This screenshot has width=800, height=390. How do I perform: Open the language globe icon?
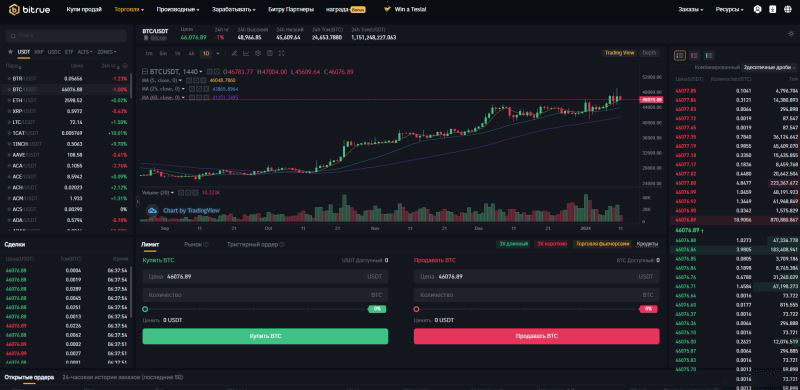(787, 9)
